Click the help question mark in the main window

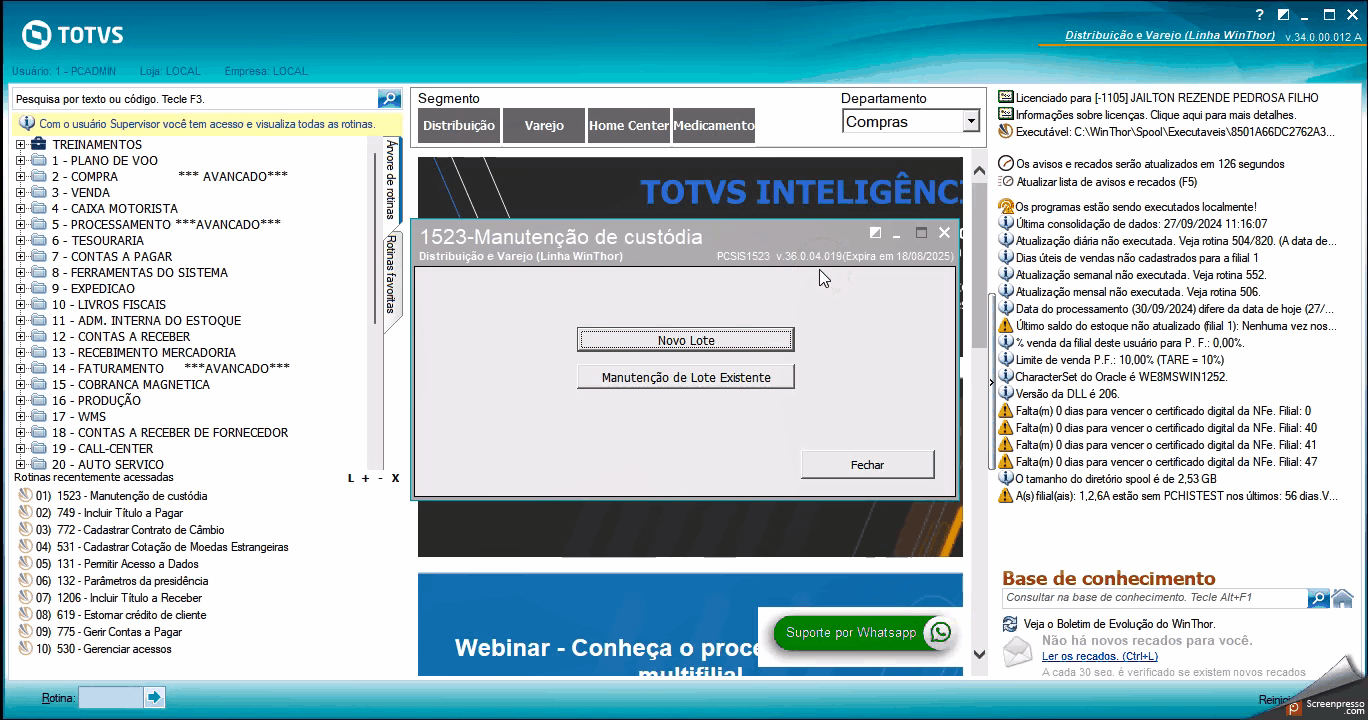1260,15
